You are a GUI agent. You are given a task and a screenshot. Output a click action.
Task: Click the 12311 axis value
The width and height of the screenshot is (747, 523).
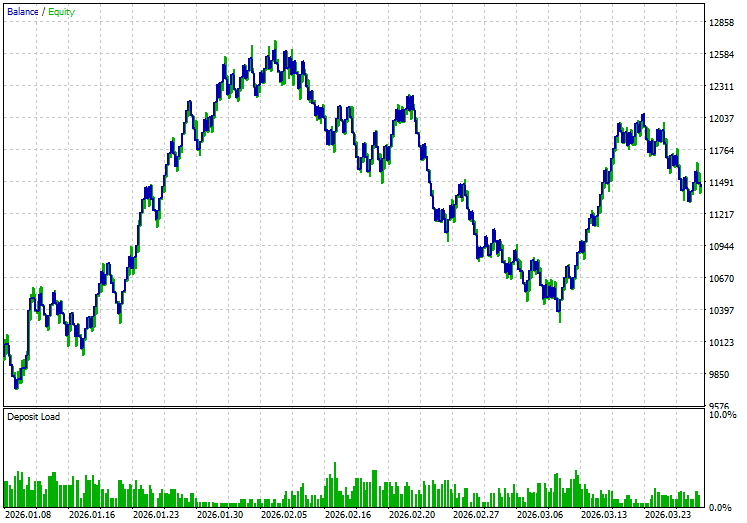point(721,86)
